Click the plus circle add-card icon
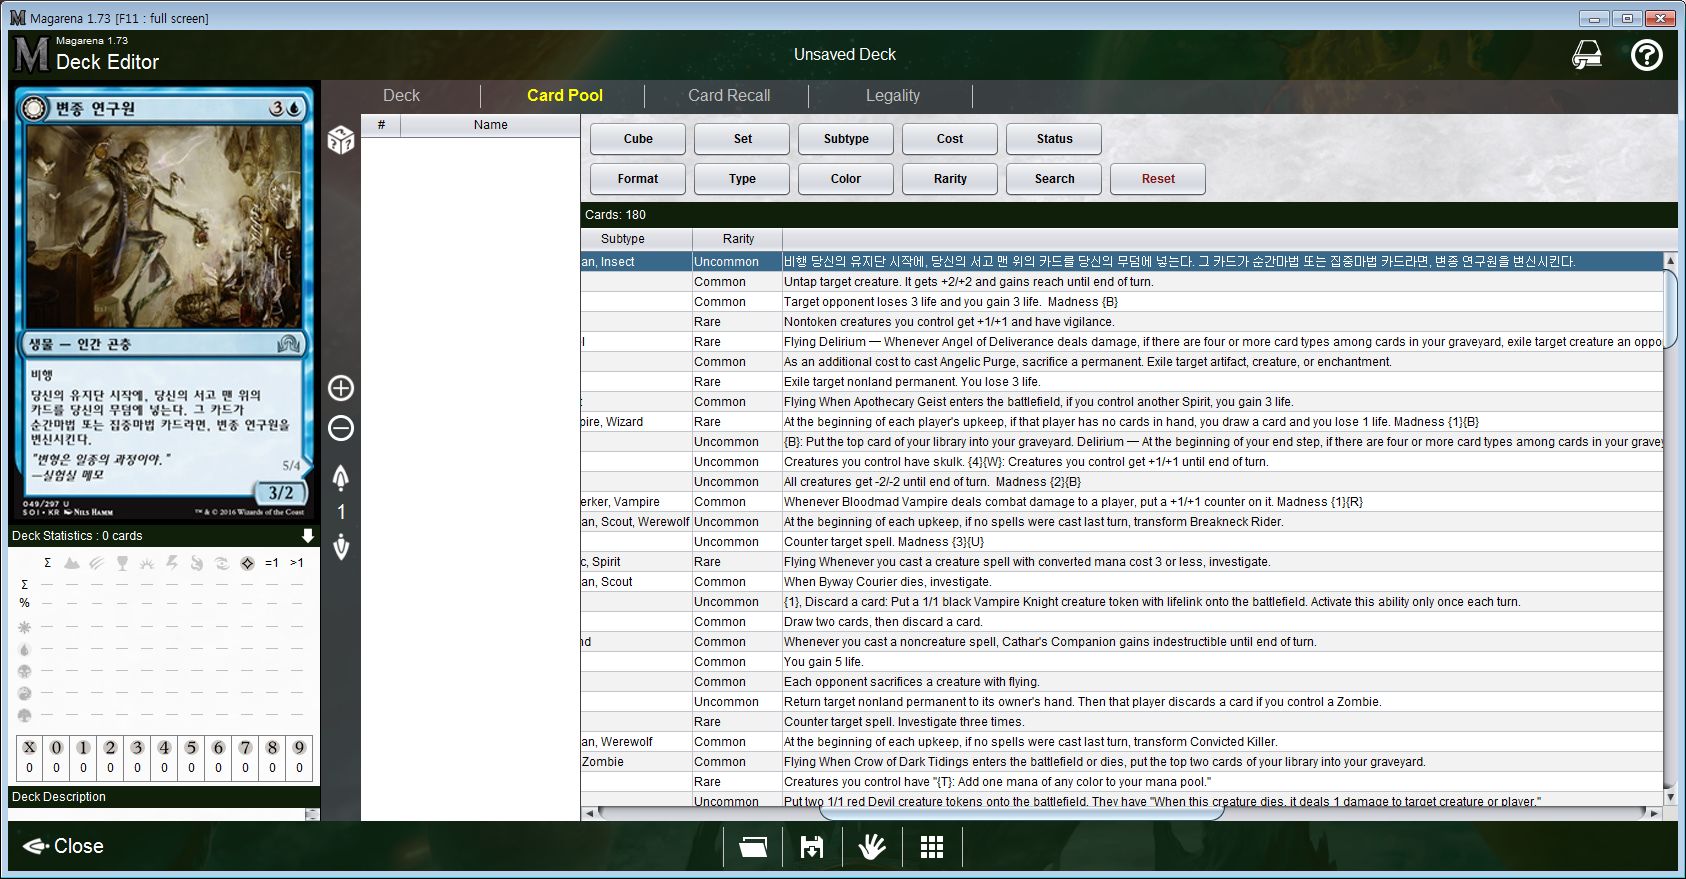 click(x=341, y=388)
